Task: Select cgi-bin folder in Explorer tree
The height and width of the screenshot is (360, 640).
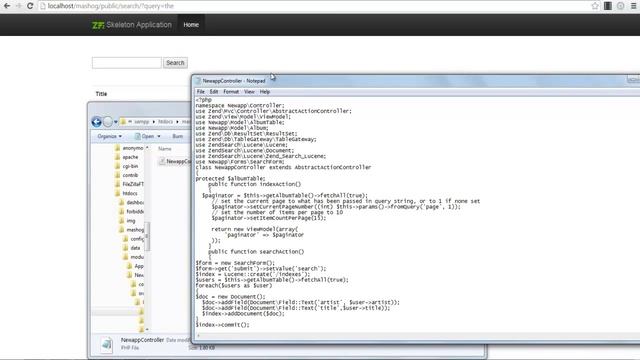Action: pyautogui.click(x=127, y=166)
